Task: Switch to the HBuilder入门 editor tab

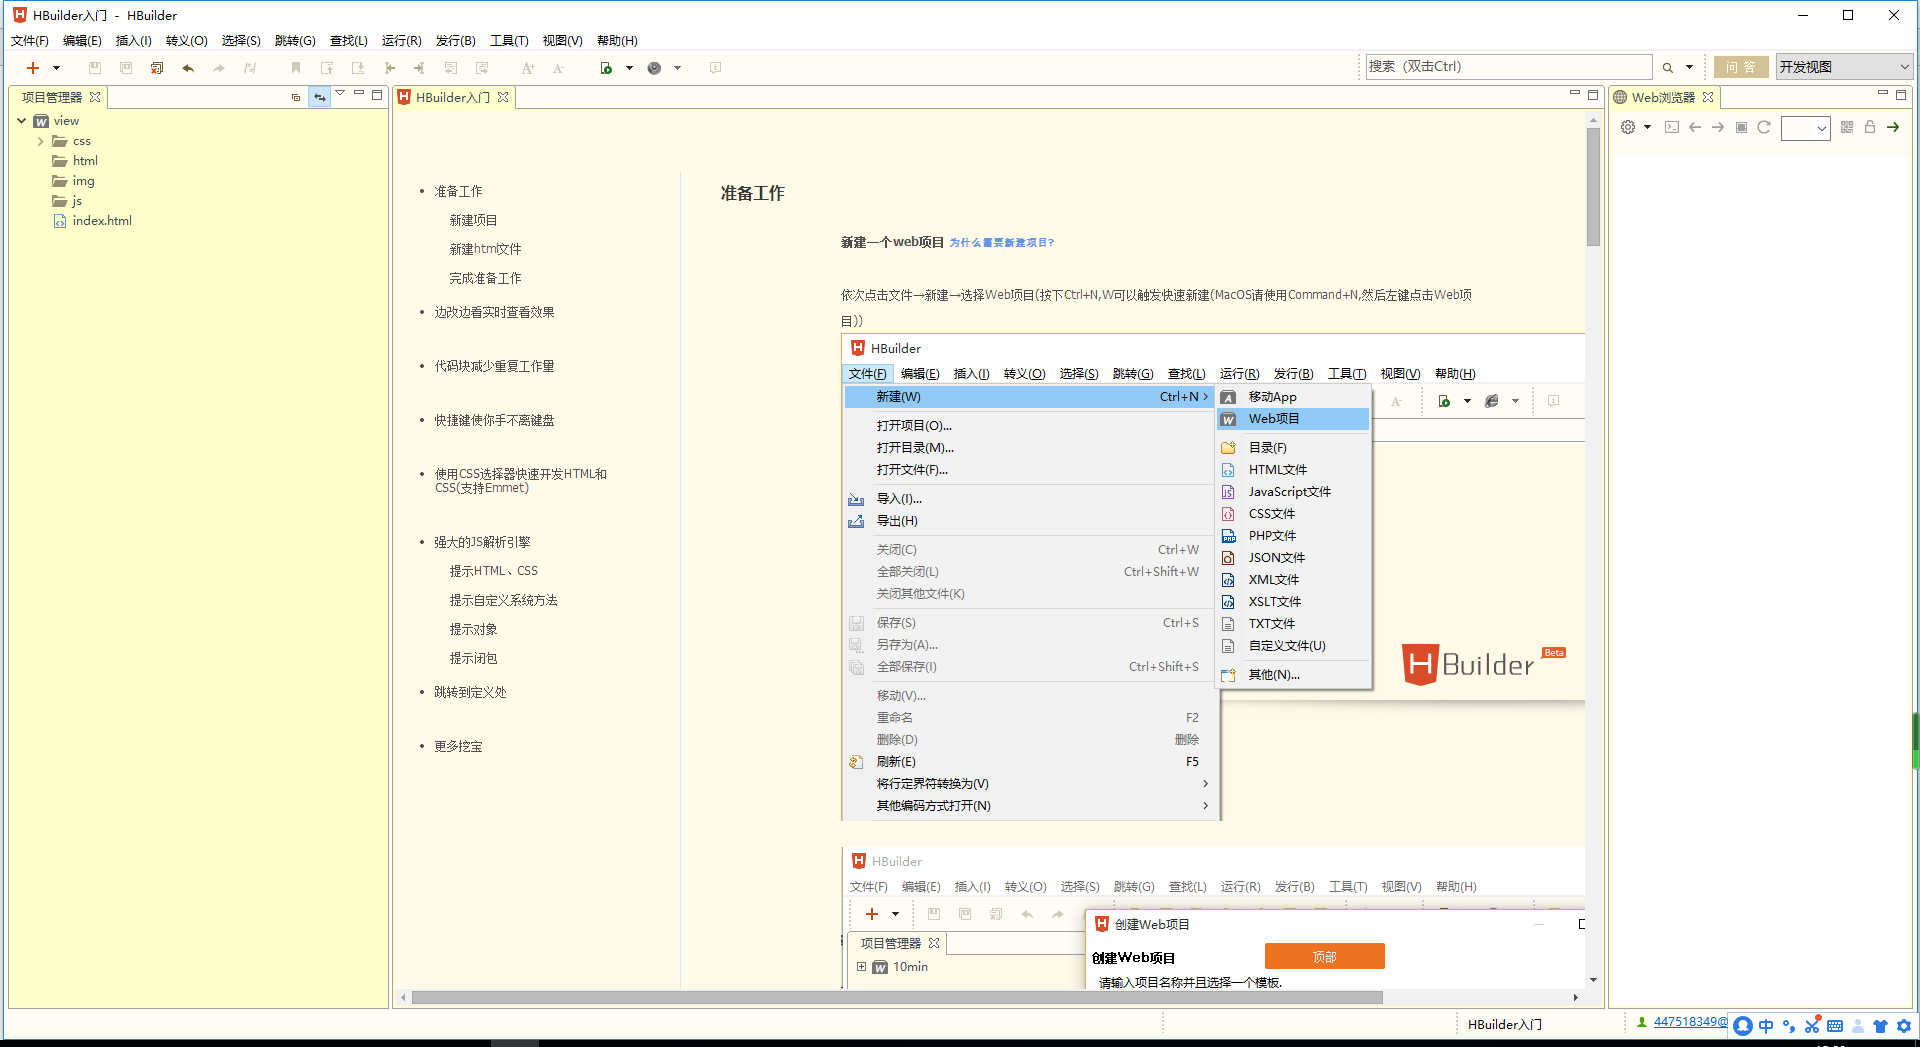Action: pos(453,97)
